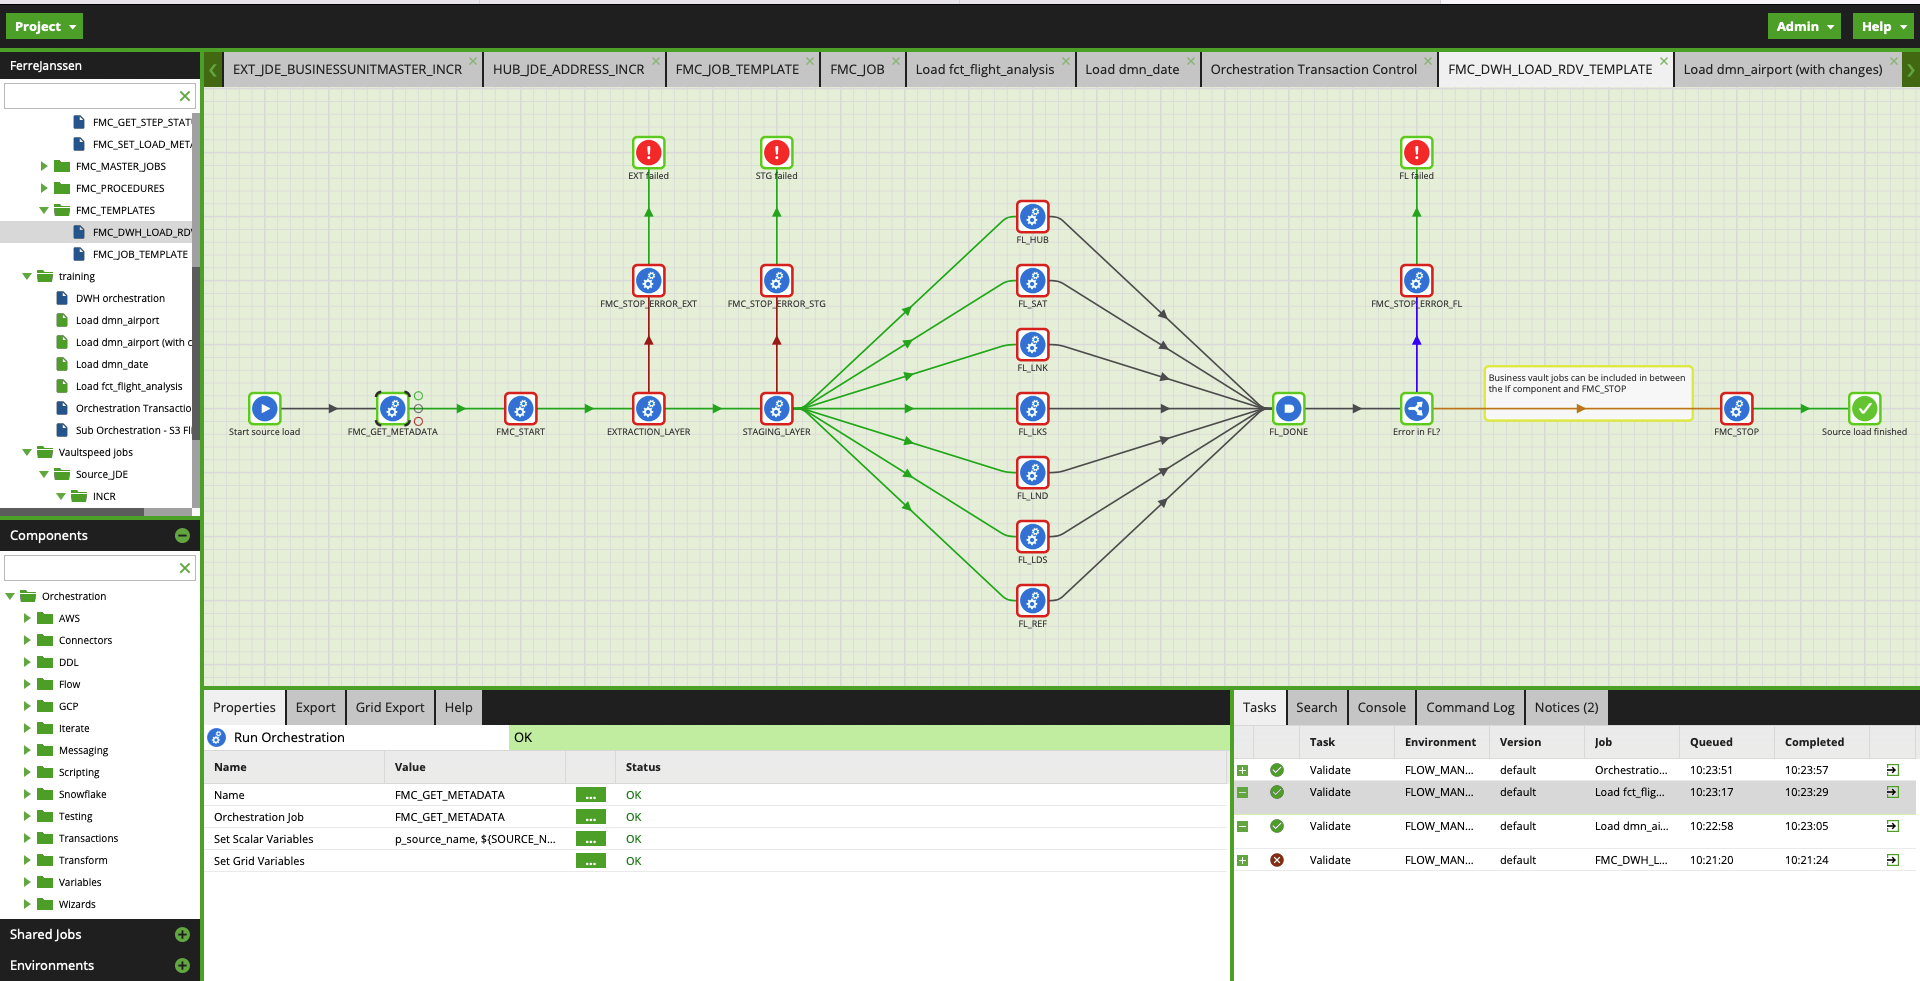Open the Project dropdown menu

pyautogui.click(x=45, y=26)
